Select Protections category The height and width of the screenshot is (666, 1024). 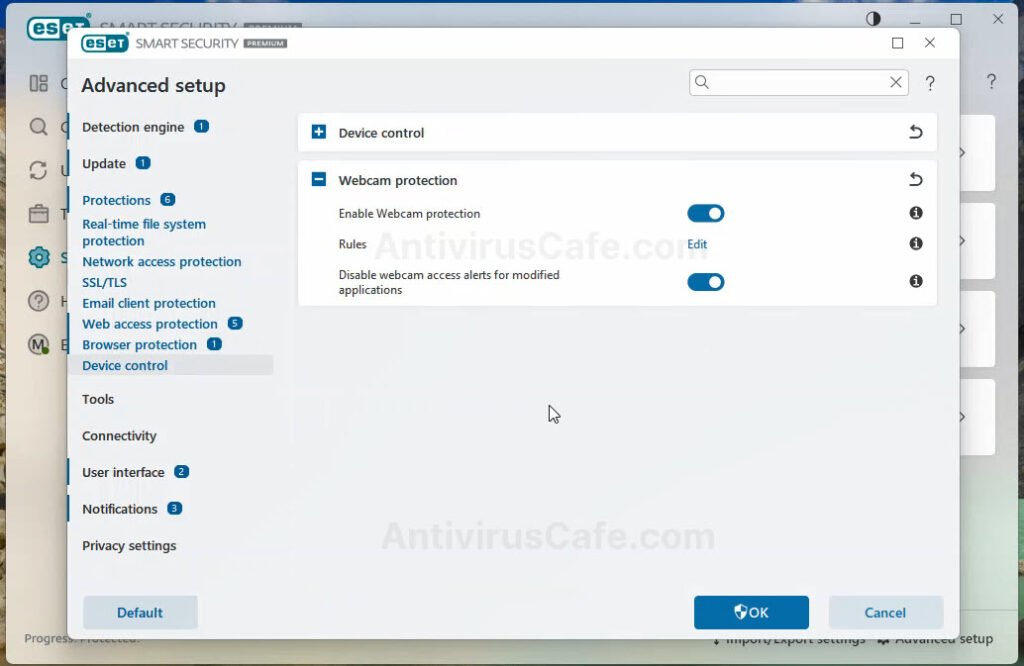(x=116, y=200)
